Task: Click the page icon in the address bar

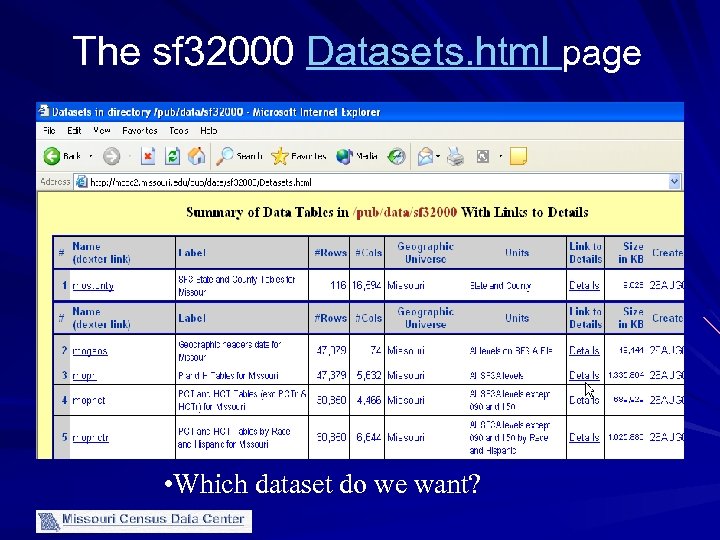Action: pos(81,182)
